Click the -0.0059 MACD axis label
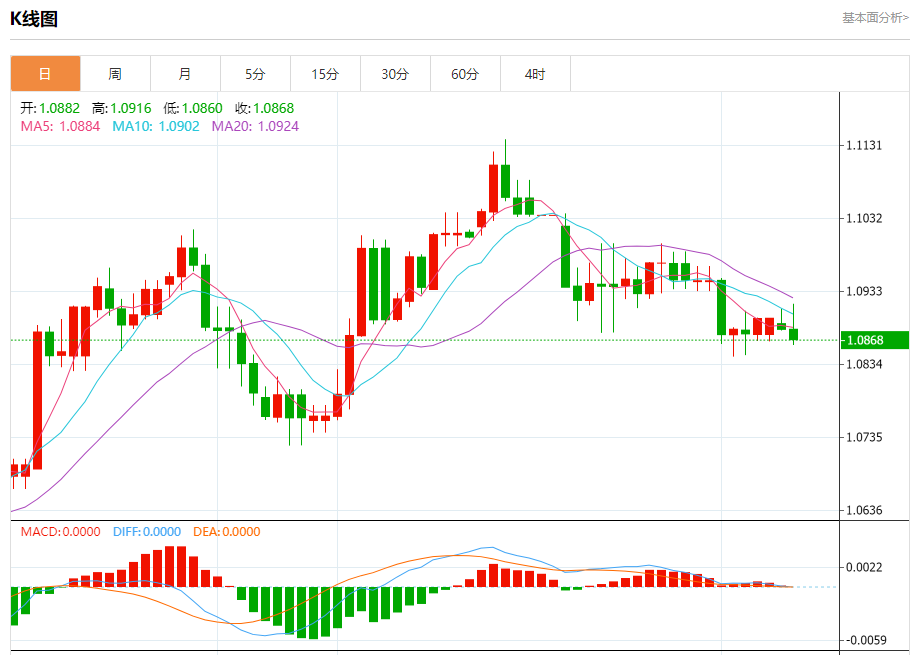Screen dimensions: 917x655 864,640
